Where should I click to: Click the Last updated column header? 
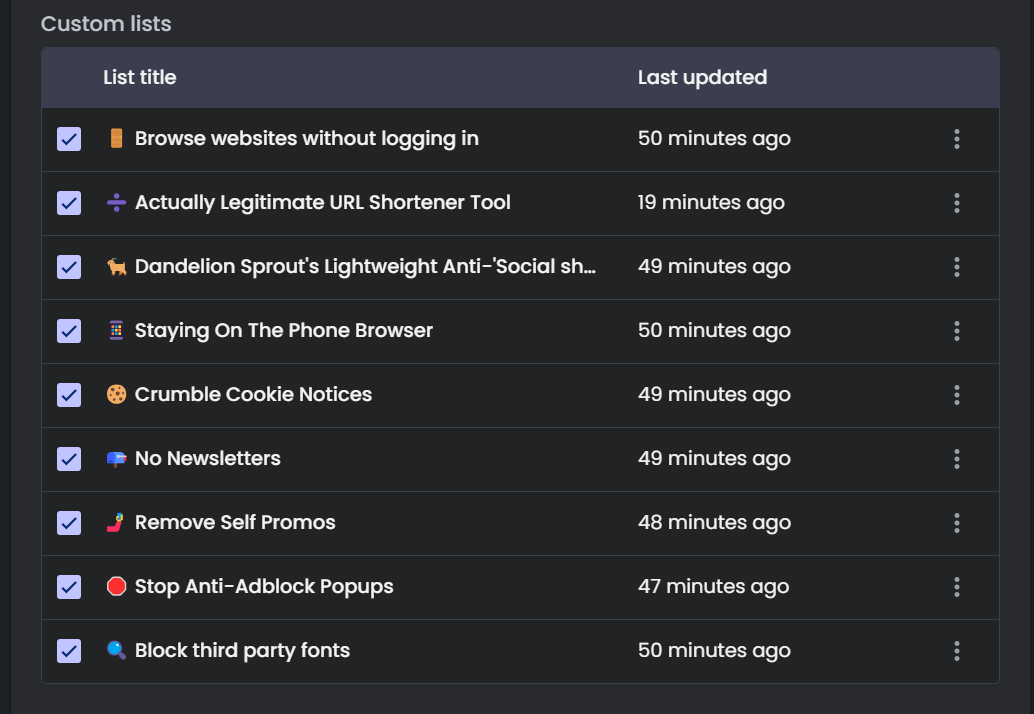tap(702, 77)
